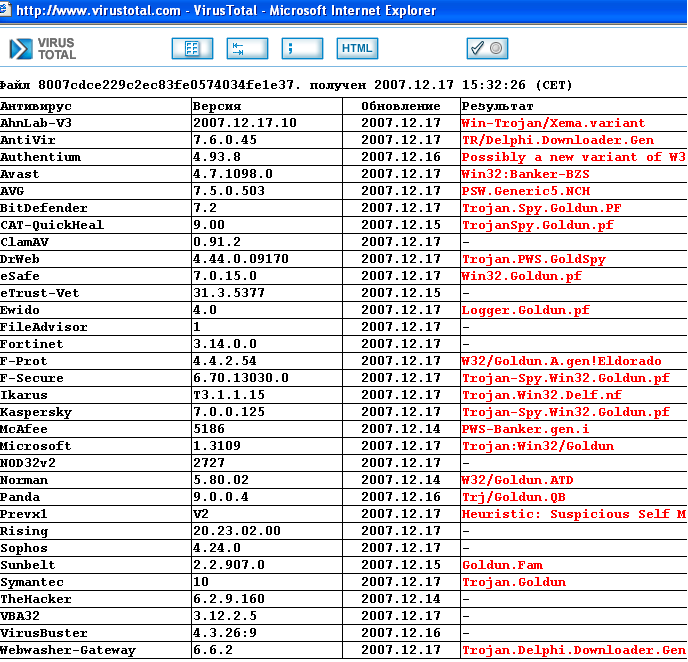Click VBA32 version 3.12.2.5
Image resolution: width=688 pixels, height=662 pixels.
click(x=225, y=616)
